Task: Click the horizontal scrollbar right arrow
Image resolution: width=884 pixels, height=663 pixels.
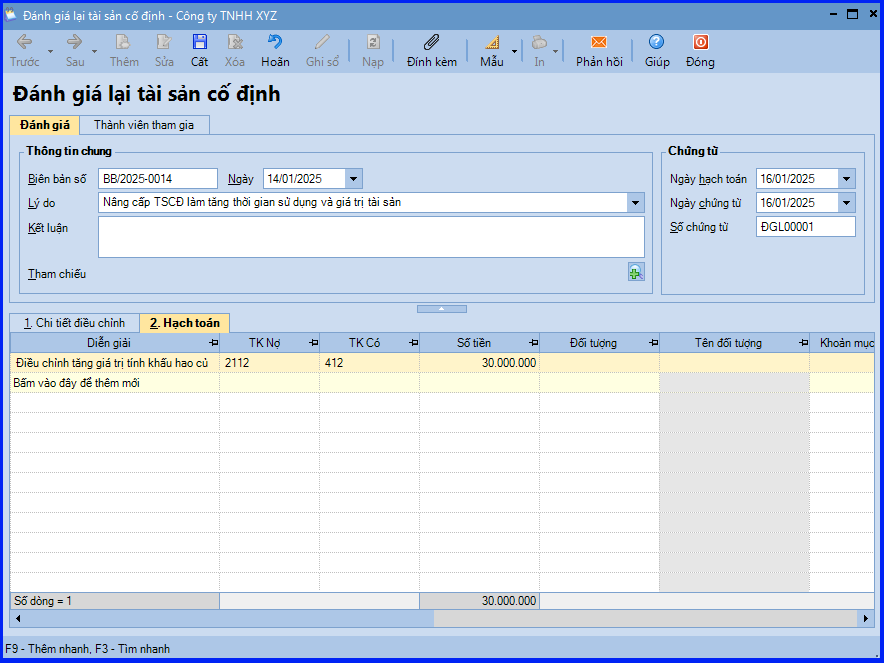Action: click(866, 619)
